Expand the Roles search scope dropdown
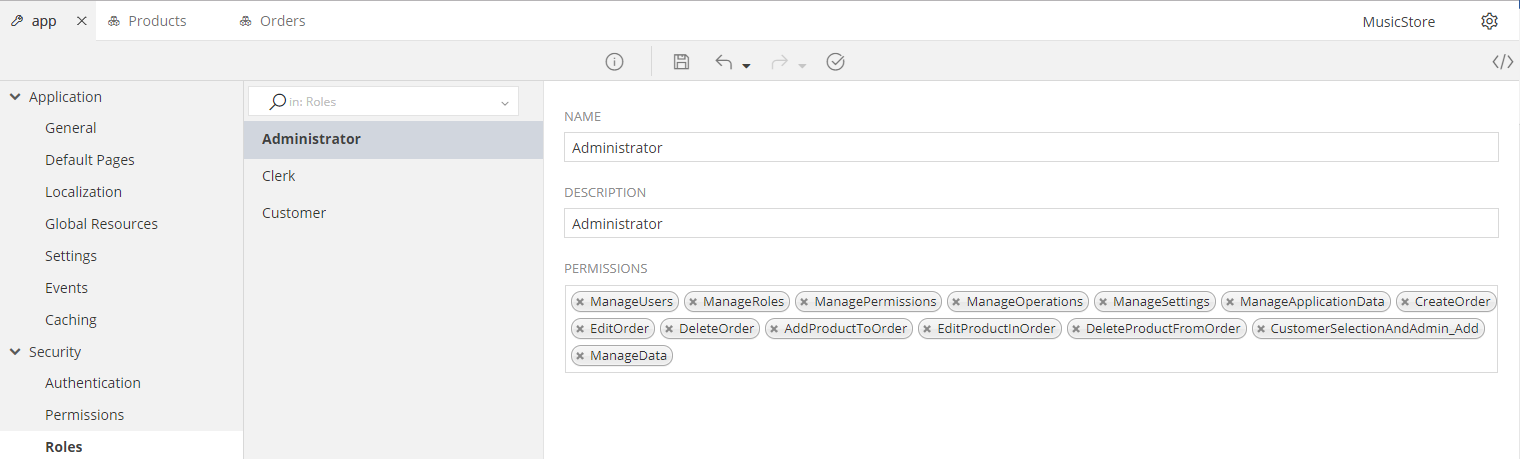Screen dimensions: 1520x459 click(504, 102)
